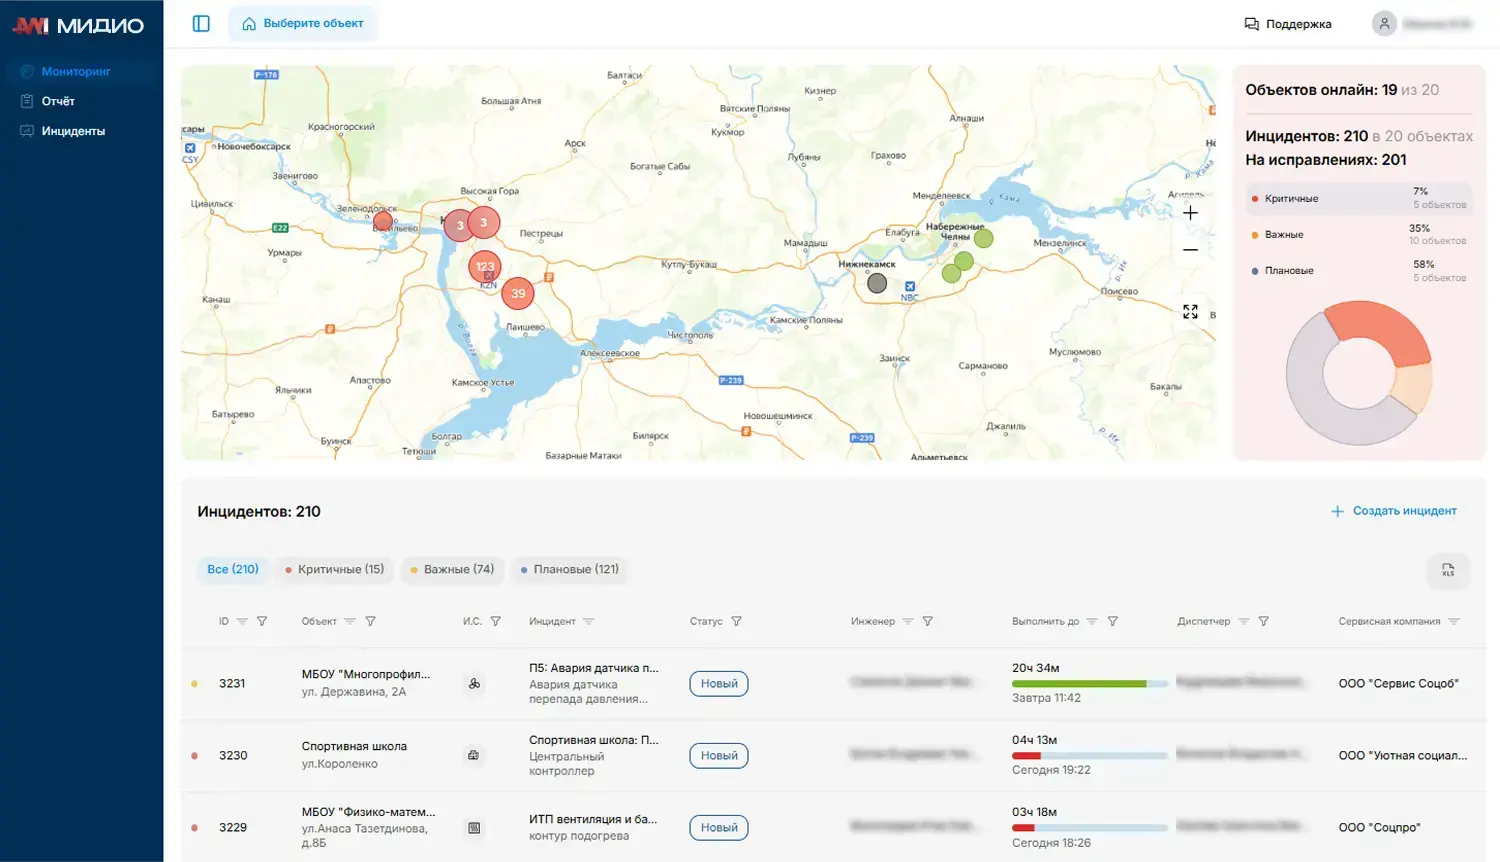Filter by Плановые (121) tab
Viewport: 1500px width, 862px height.
pos(570,569)
